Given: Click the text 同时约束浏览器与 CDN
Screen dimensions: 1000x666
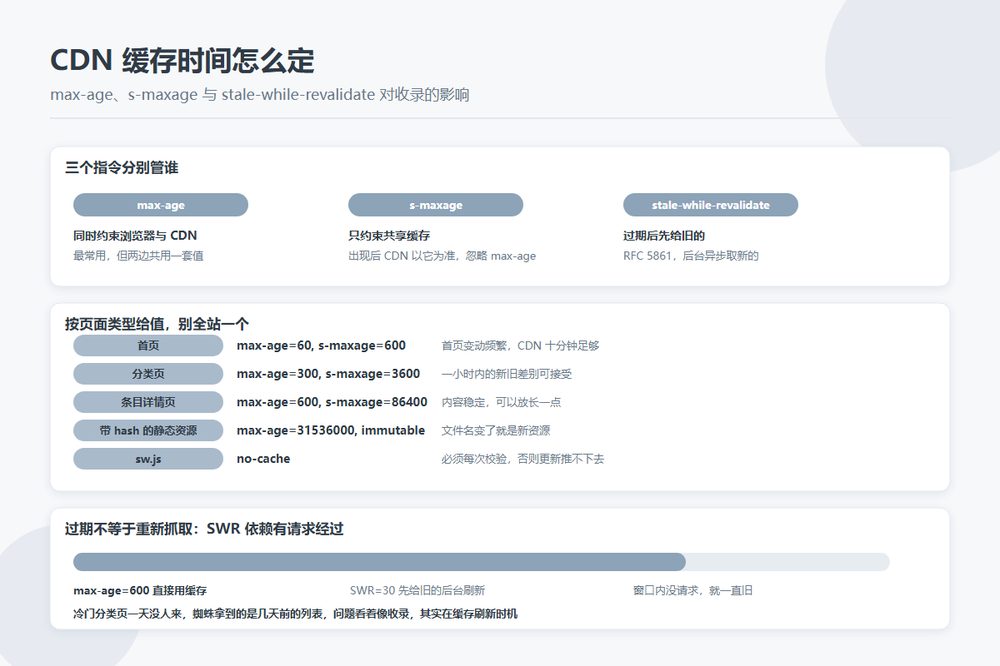Looking at the screenshot, I should [135, 235].
